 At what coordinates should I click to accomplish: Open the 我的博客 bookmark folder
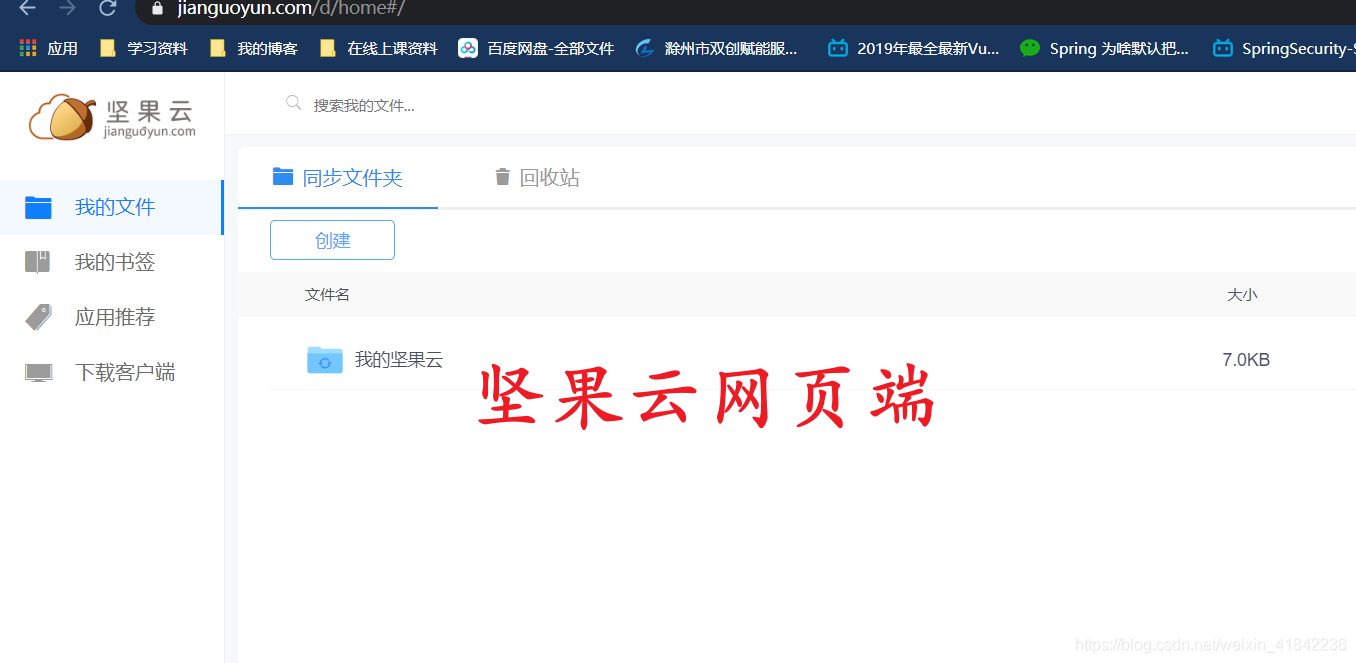point(253,48)
